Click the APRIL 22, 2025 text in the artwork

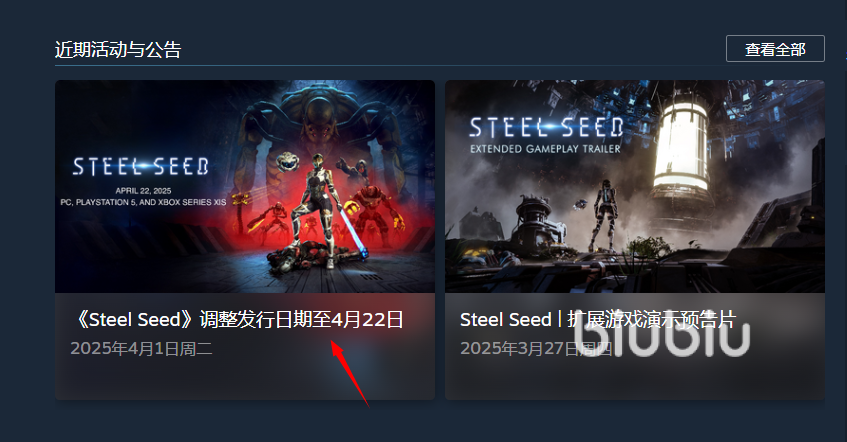coord(143,191)
